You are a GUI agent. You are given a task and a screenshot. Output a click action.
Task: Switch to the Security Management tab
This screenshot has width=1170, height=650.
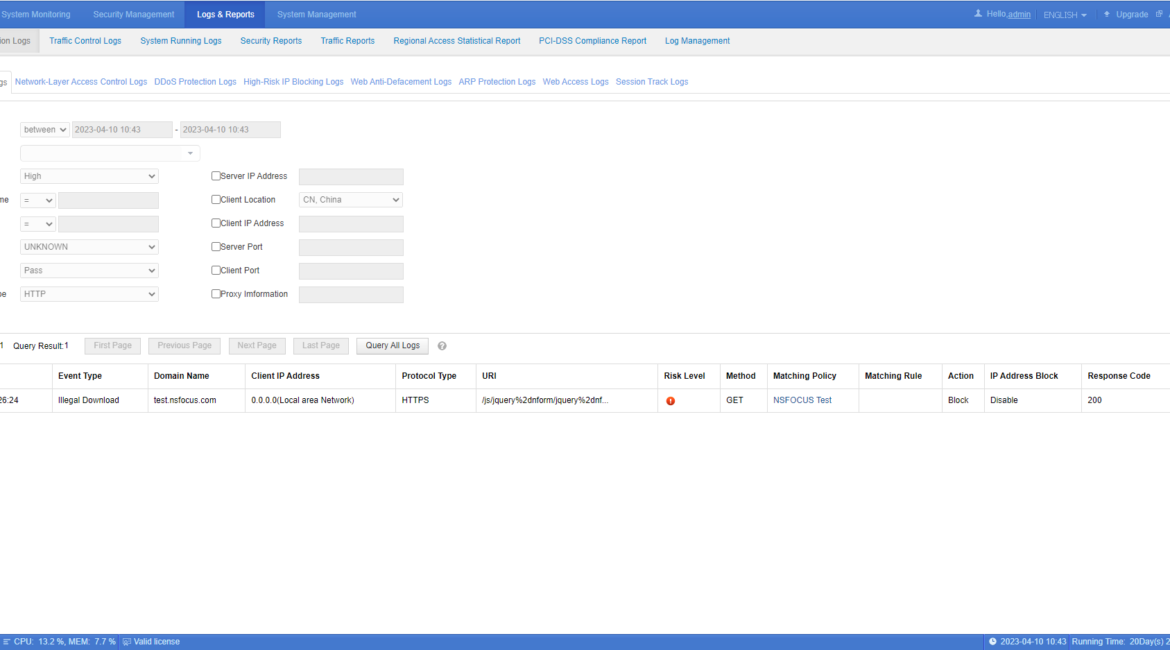coord(133,13)
